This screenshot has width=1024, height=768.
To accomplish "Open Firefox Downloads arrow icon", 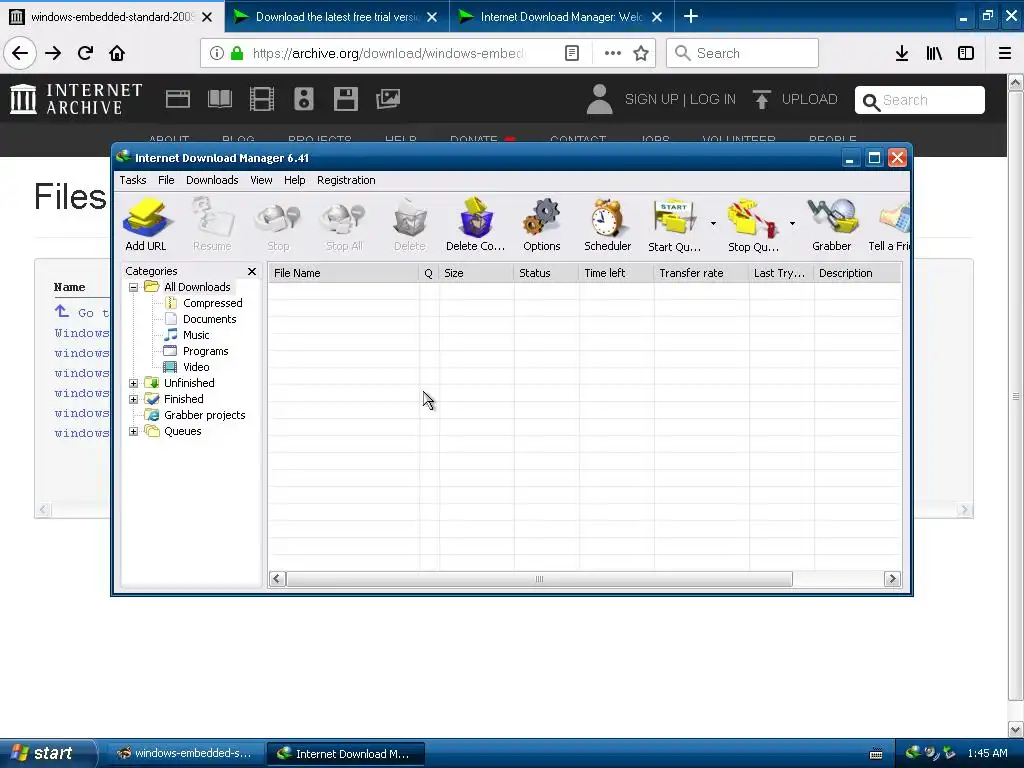I will [x=902, y=53].
